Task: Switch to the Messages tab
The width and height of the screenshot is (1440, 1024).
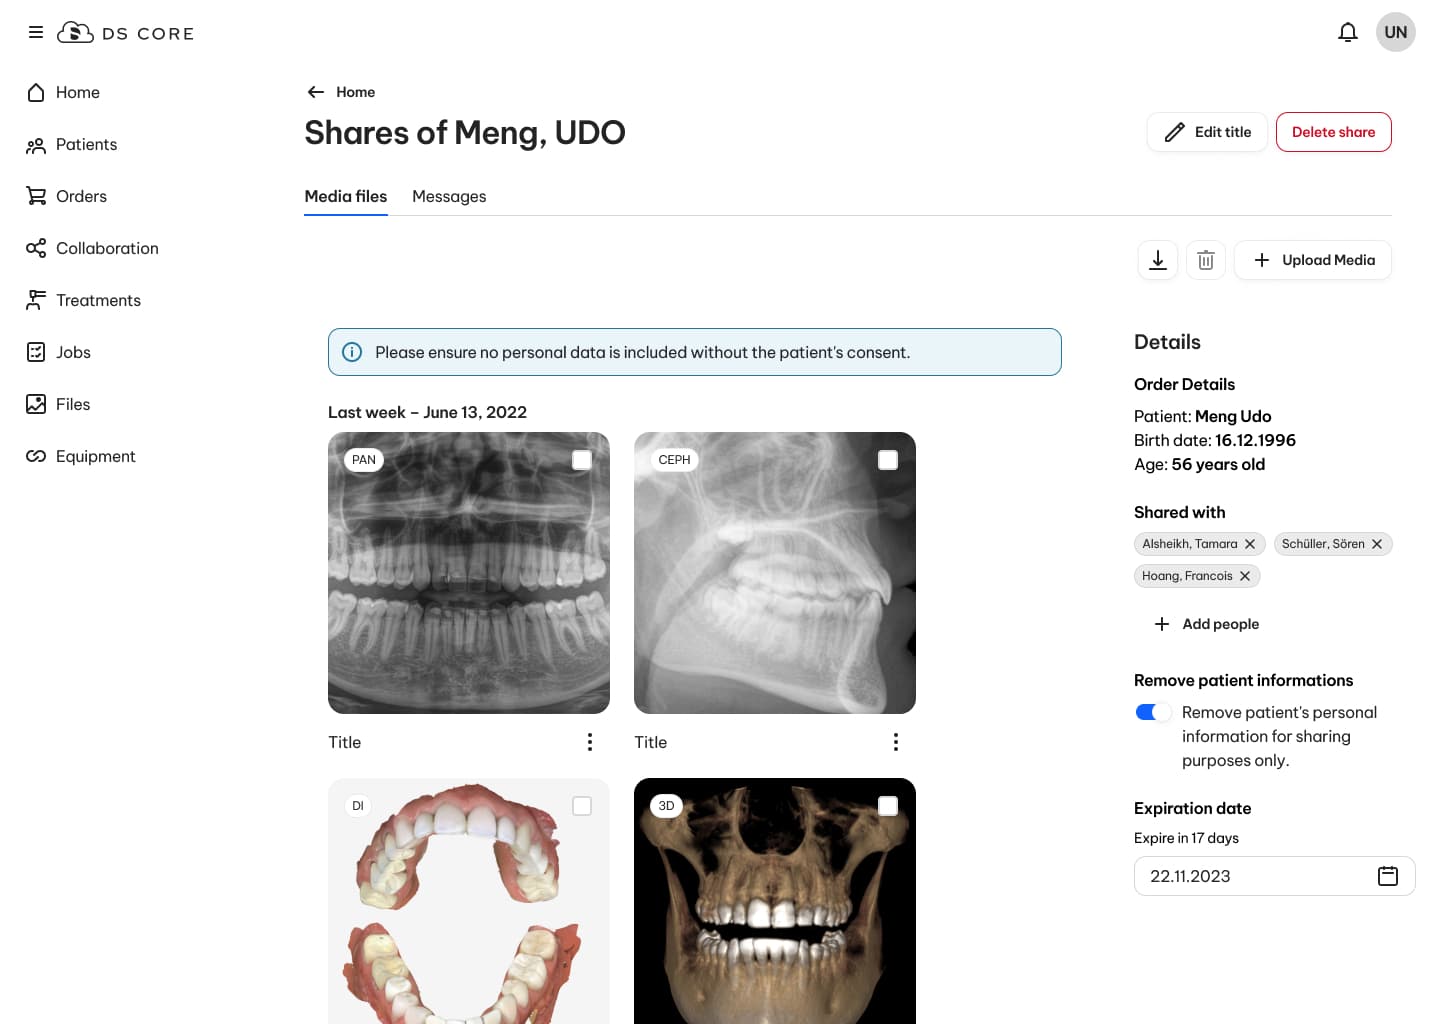Action: 449,197
